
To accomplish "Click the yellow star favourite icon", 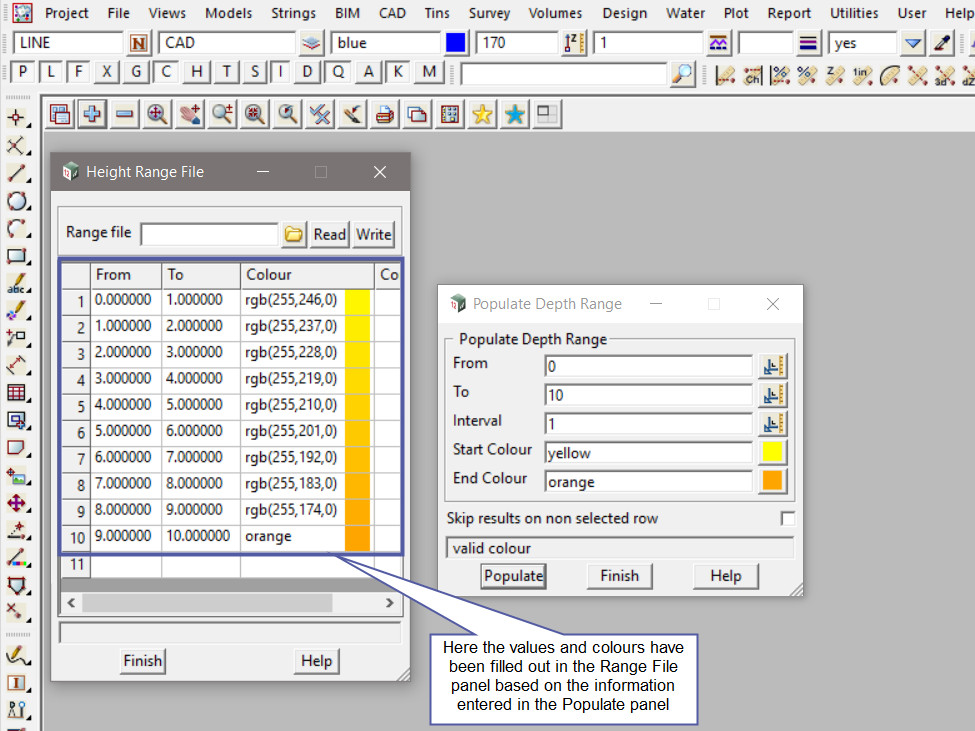I will (482, 115).
